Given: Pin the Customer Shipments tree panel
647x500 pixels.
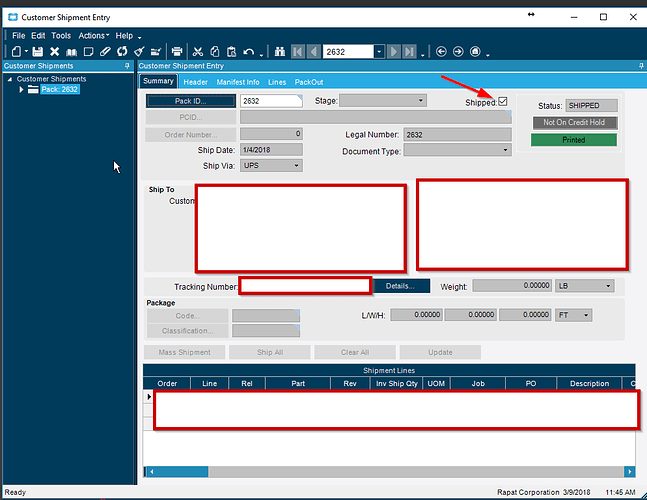Looking at the screenshot, I should click(126, 66).
